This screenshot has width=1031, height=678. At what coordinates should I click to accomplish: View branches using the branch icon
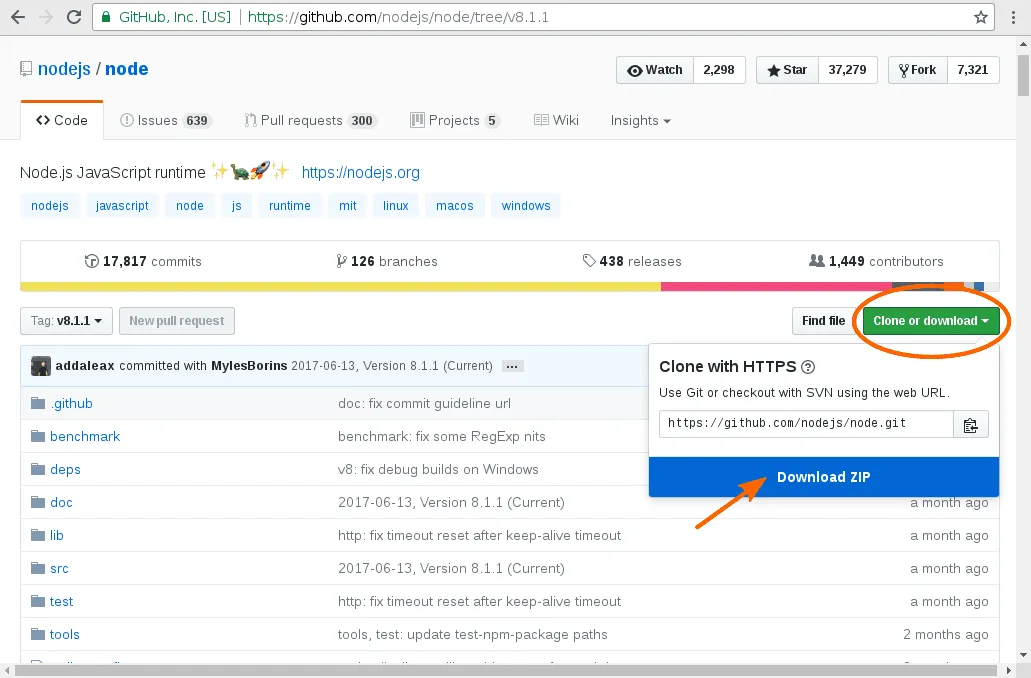click(x=341, y=260)
